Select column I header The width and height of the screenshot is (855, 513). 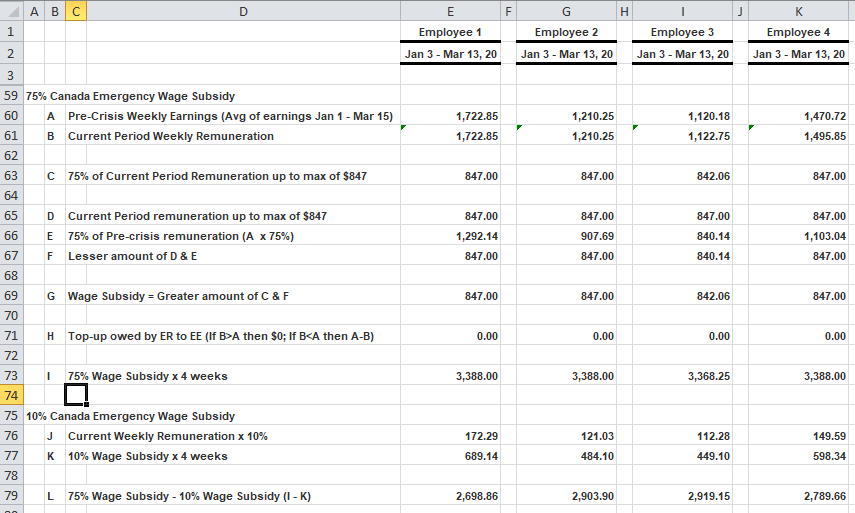pos(682,11)
